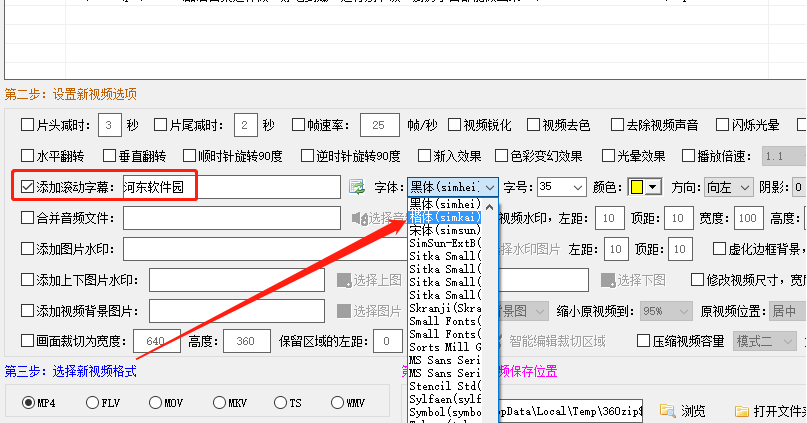Viewport: 807px width, 423px height.
Task: Toggle the 帧速率 checkbox
Action: (x=298, y=125)
